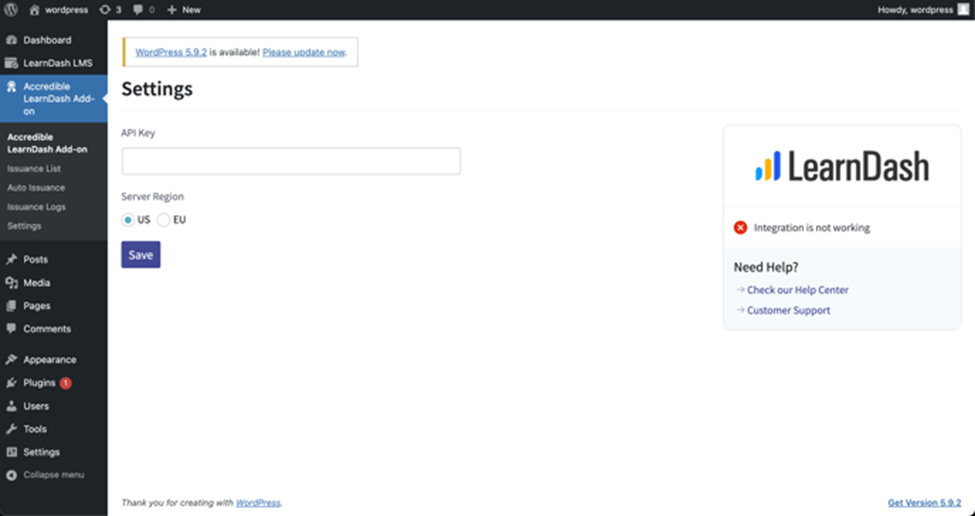The height and width of the screenshot is (516, 975).
Task: View Issuance Logs submenu
Action: coord(36,207)
